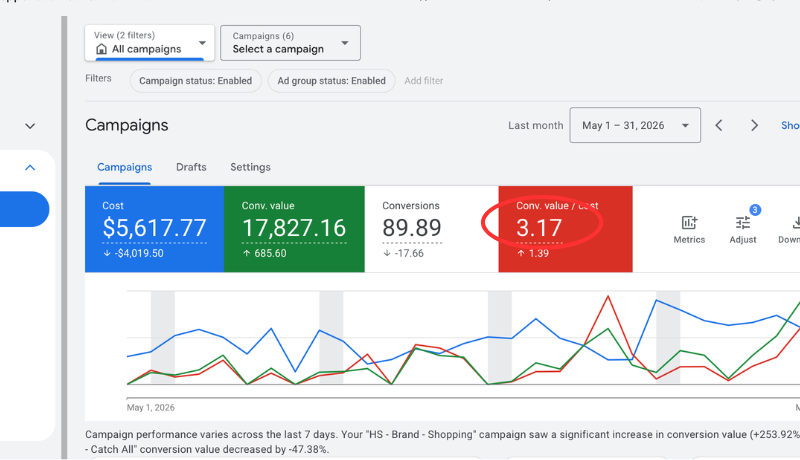Switch to the Drafts tab
This screenshot has width=800, height=460.
pyautogui.click(x=191, y=167)
